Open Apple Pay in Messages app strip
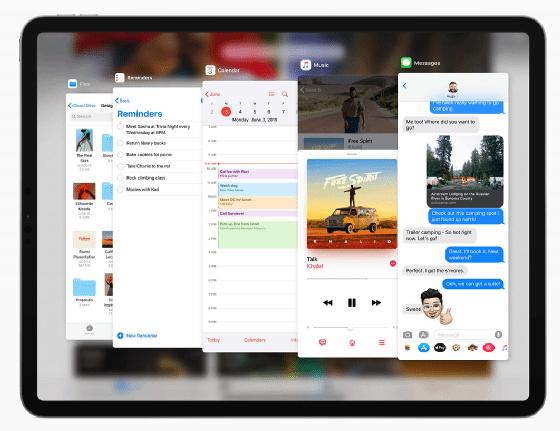560x431 pixels. click(x=440, y=347)
